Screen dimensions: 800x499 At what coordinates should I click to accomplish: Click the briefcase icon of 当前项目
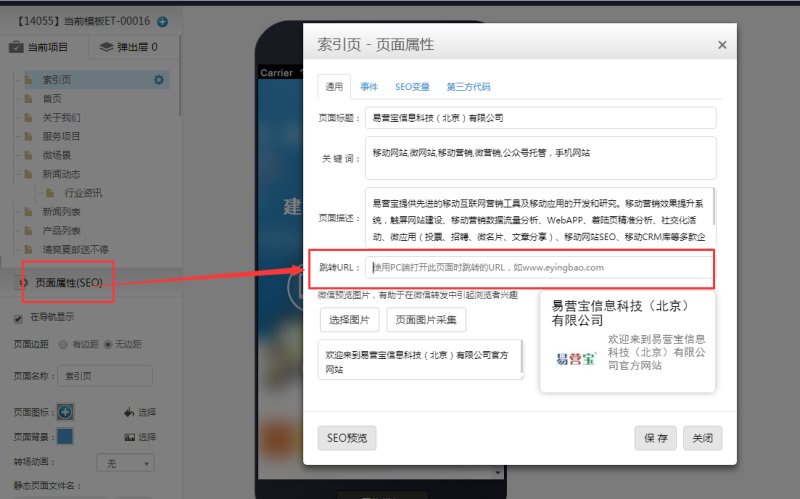click(16, 47)
